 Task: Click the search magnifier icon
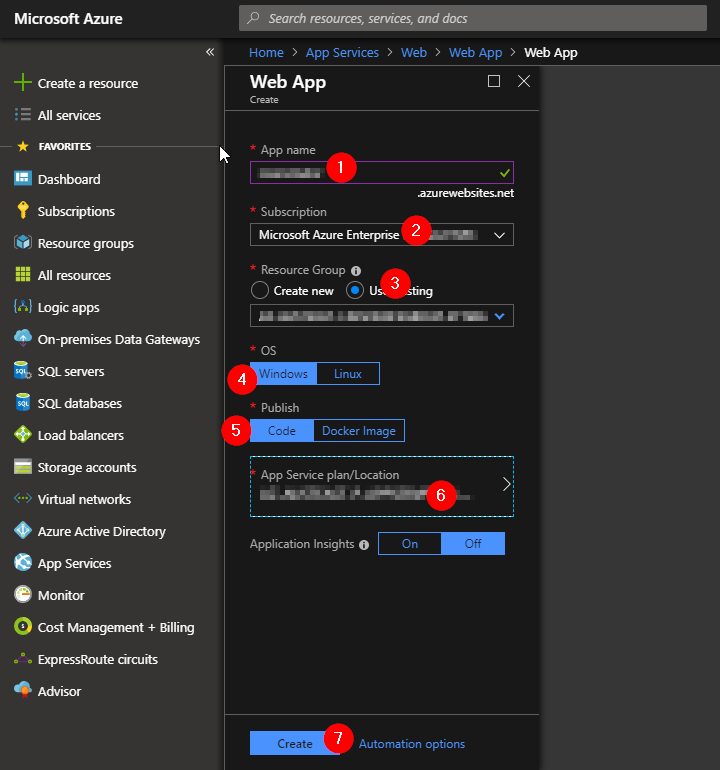click(x=253, y=18)
